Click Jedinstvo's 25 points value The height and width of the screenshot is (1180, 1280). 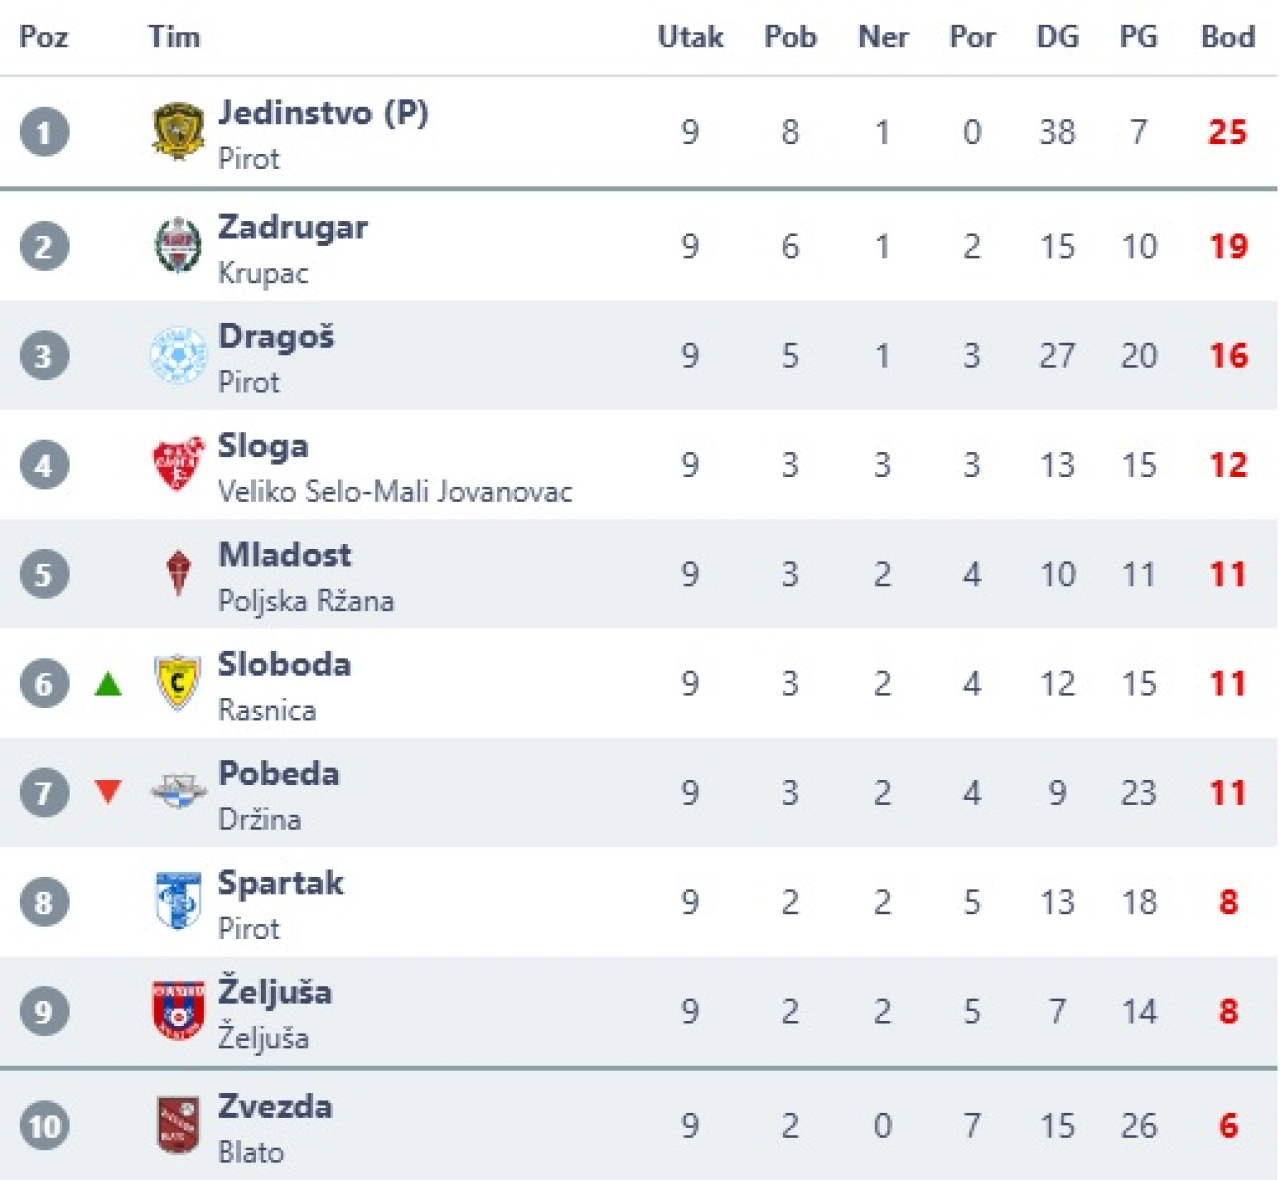(x=1227, y=132)
